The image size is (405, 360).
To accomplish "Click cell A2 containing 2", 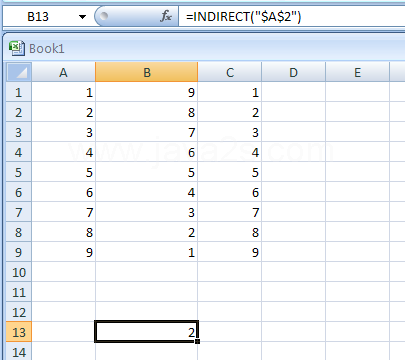I will click(63, 112).
